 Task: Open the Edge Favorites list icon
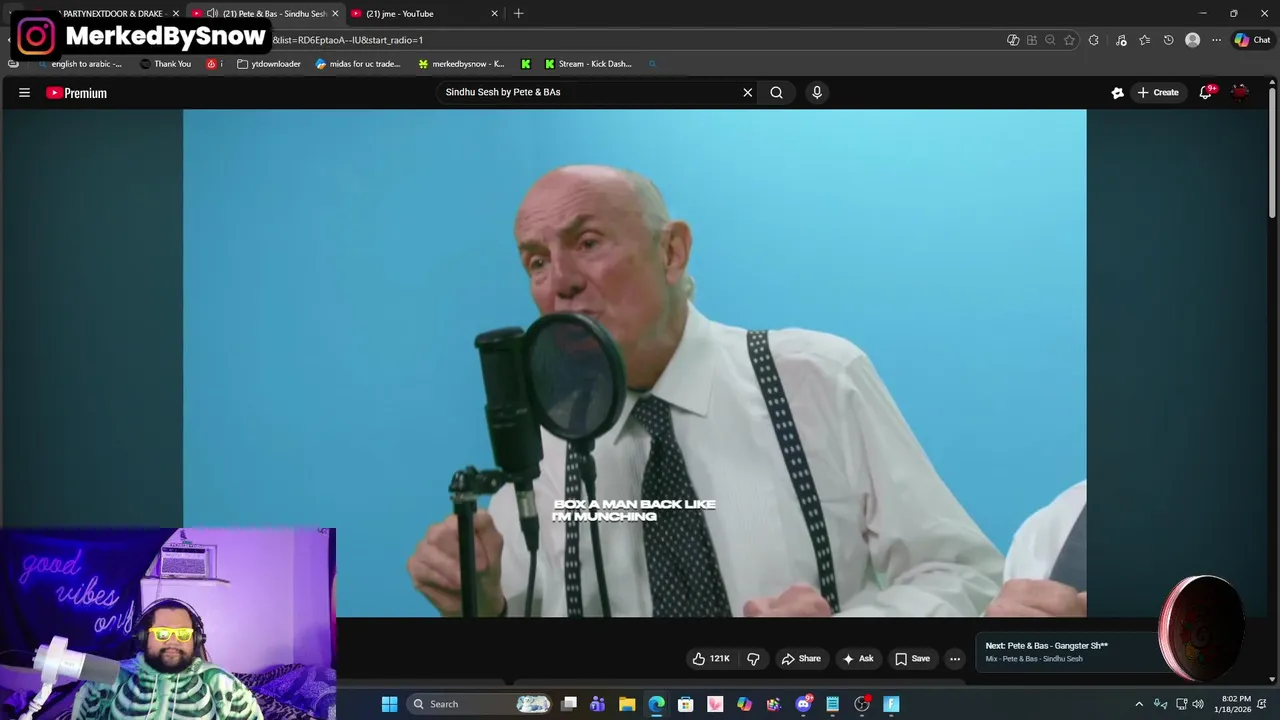pyautogui.click(x=1145, y=40)
